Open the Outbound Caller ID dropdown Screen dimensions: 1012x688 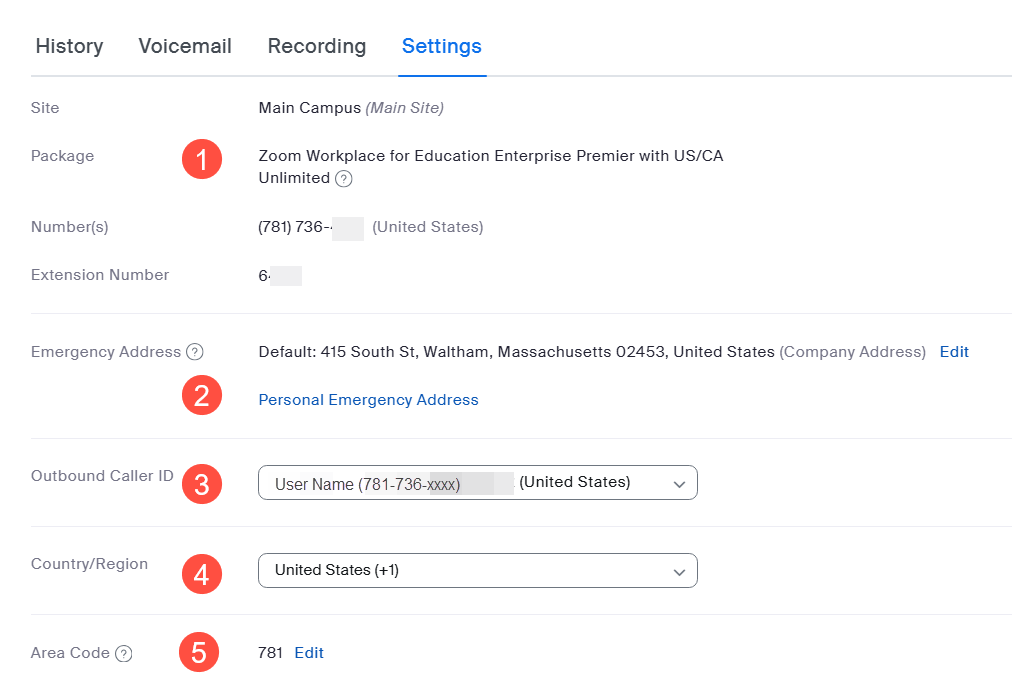tap(477, 482)
